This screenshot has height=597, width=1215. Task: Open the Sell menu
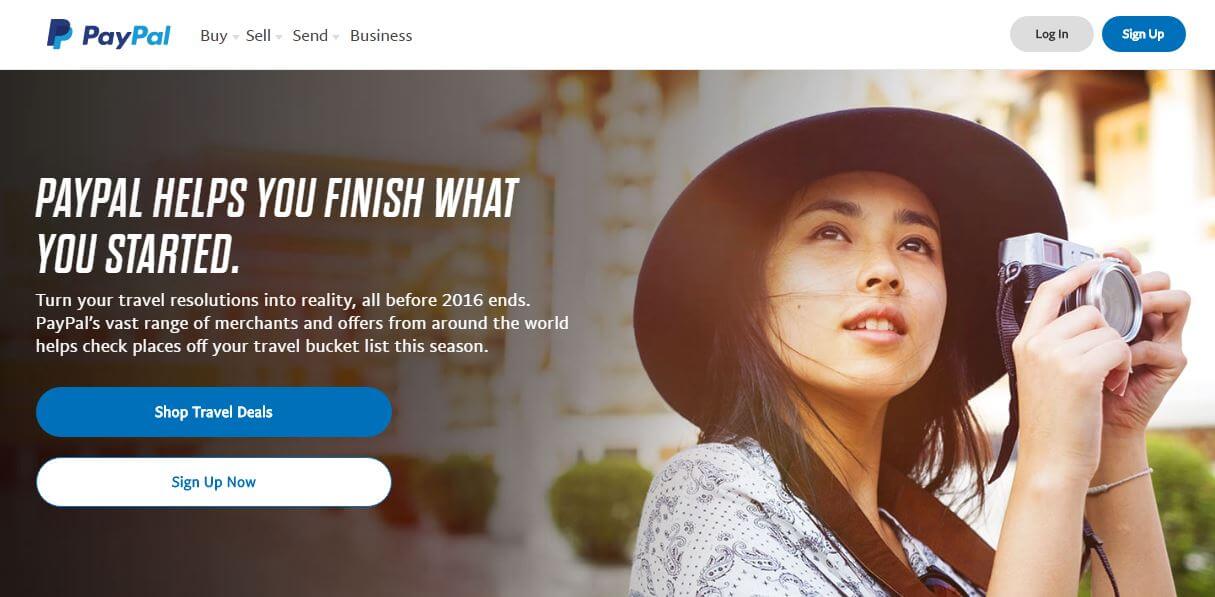coord(258,35)
